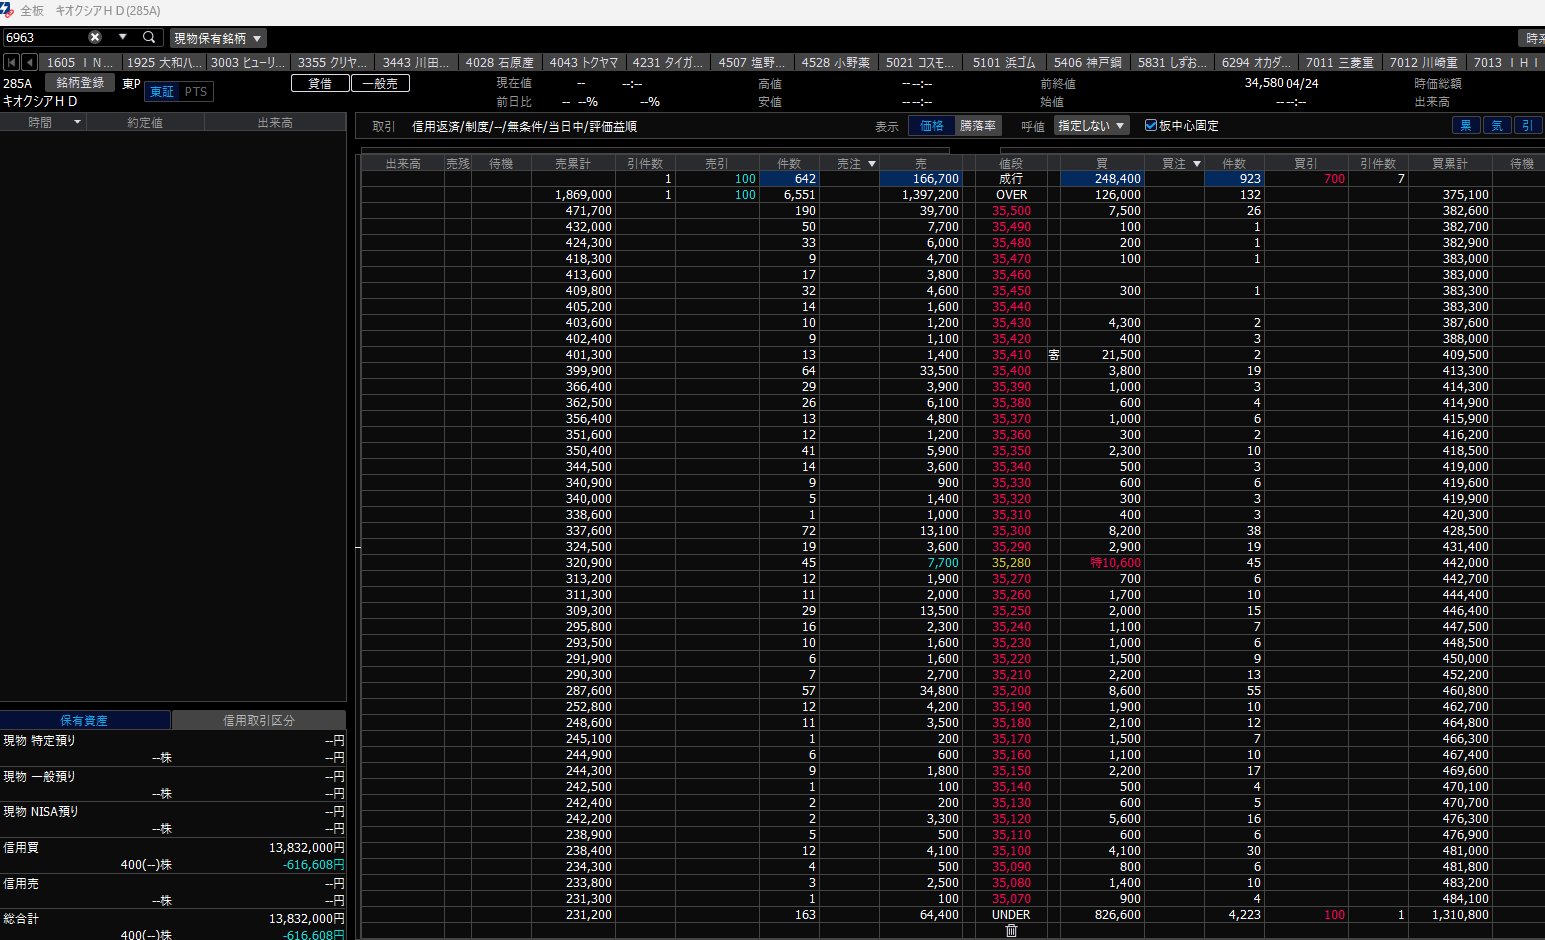Click the stock code input field
1545x940 pixels.
[x=45, y=37]
